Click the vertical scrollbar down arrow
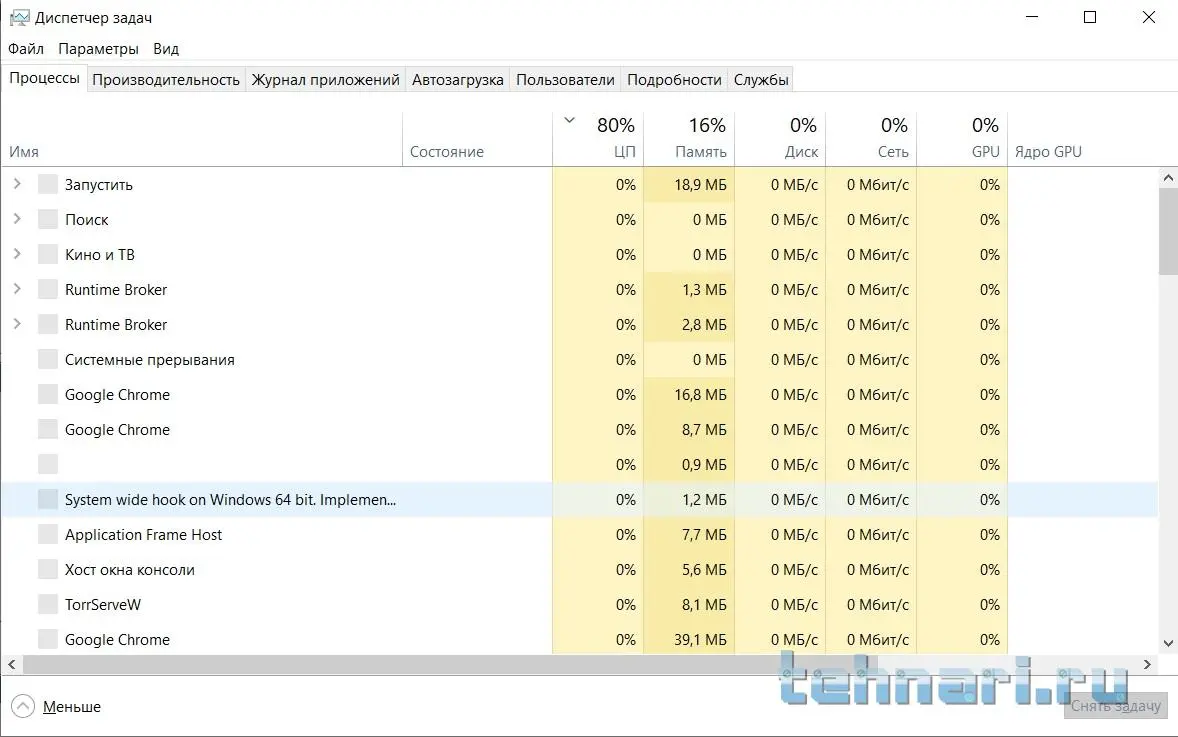The image size is (1178, 737). click(1168, 644)
